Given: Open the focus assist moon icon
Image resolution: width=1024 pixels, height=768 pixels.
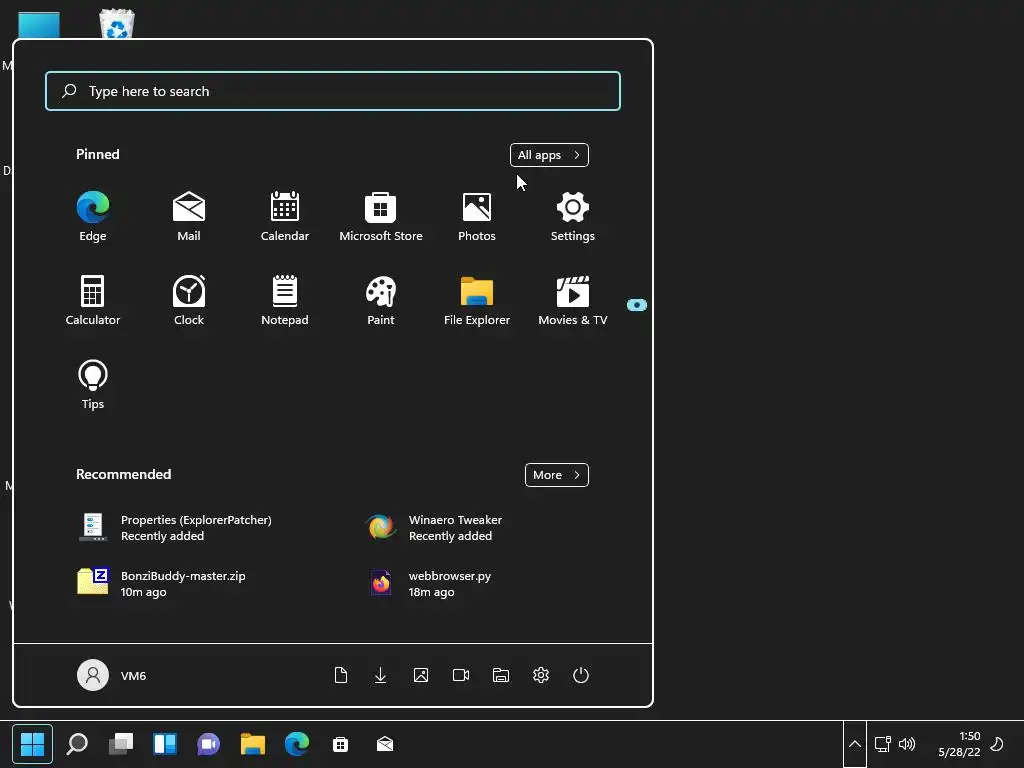Looking at the screenshot, I should [x=997, y=744].
